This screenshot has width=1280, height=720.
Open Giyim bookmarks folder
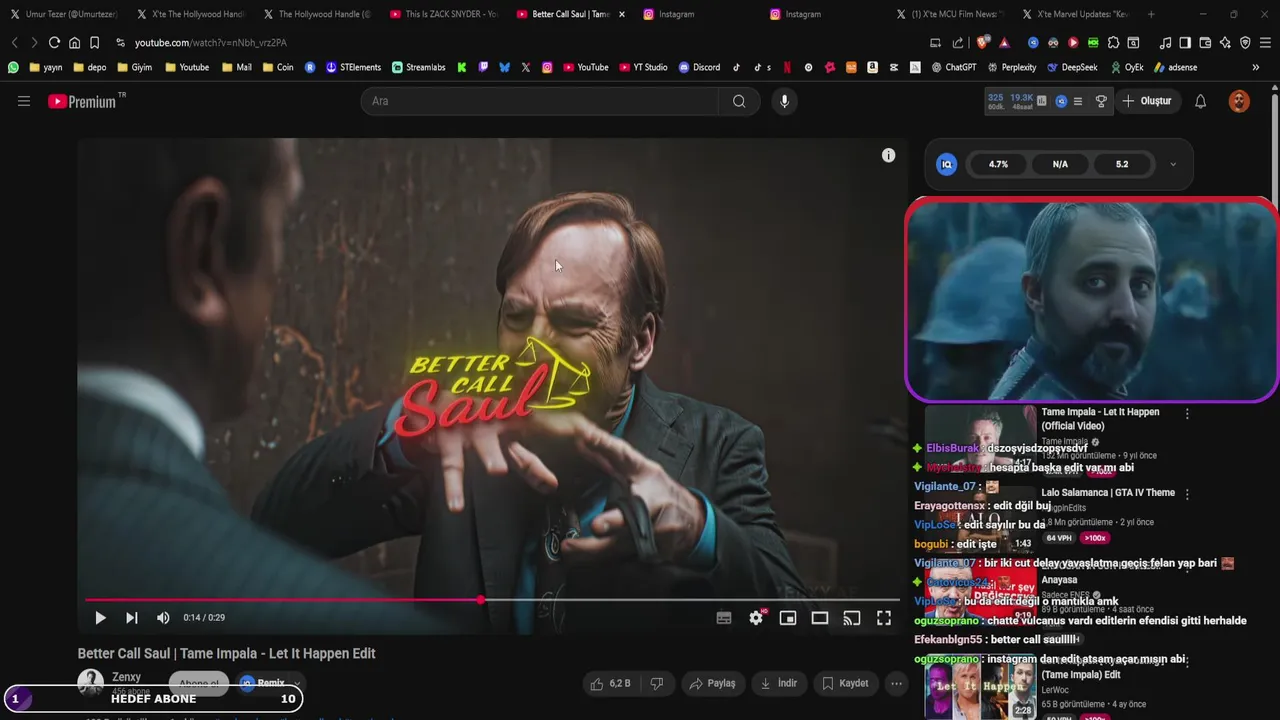point(134,67)
